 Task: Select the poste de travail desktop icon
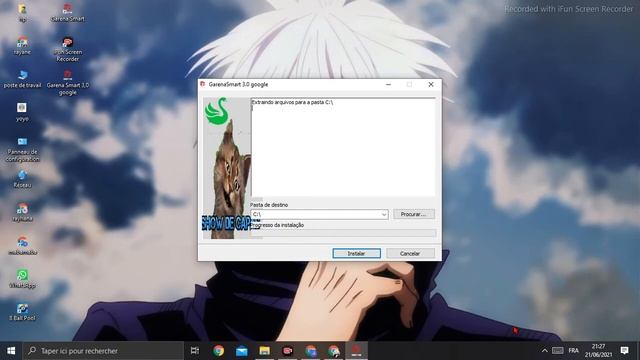coord(22,79)
